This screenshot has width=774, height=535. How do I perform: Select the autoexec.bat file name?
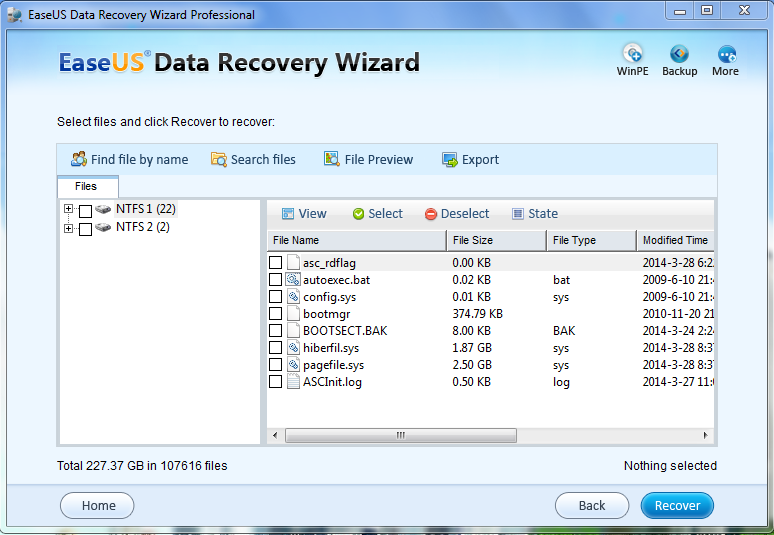pos(337,280)
